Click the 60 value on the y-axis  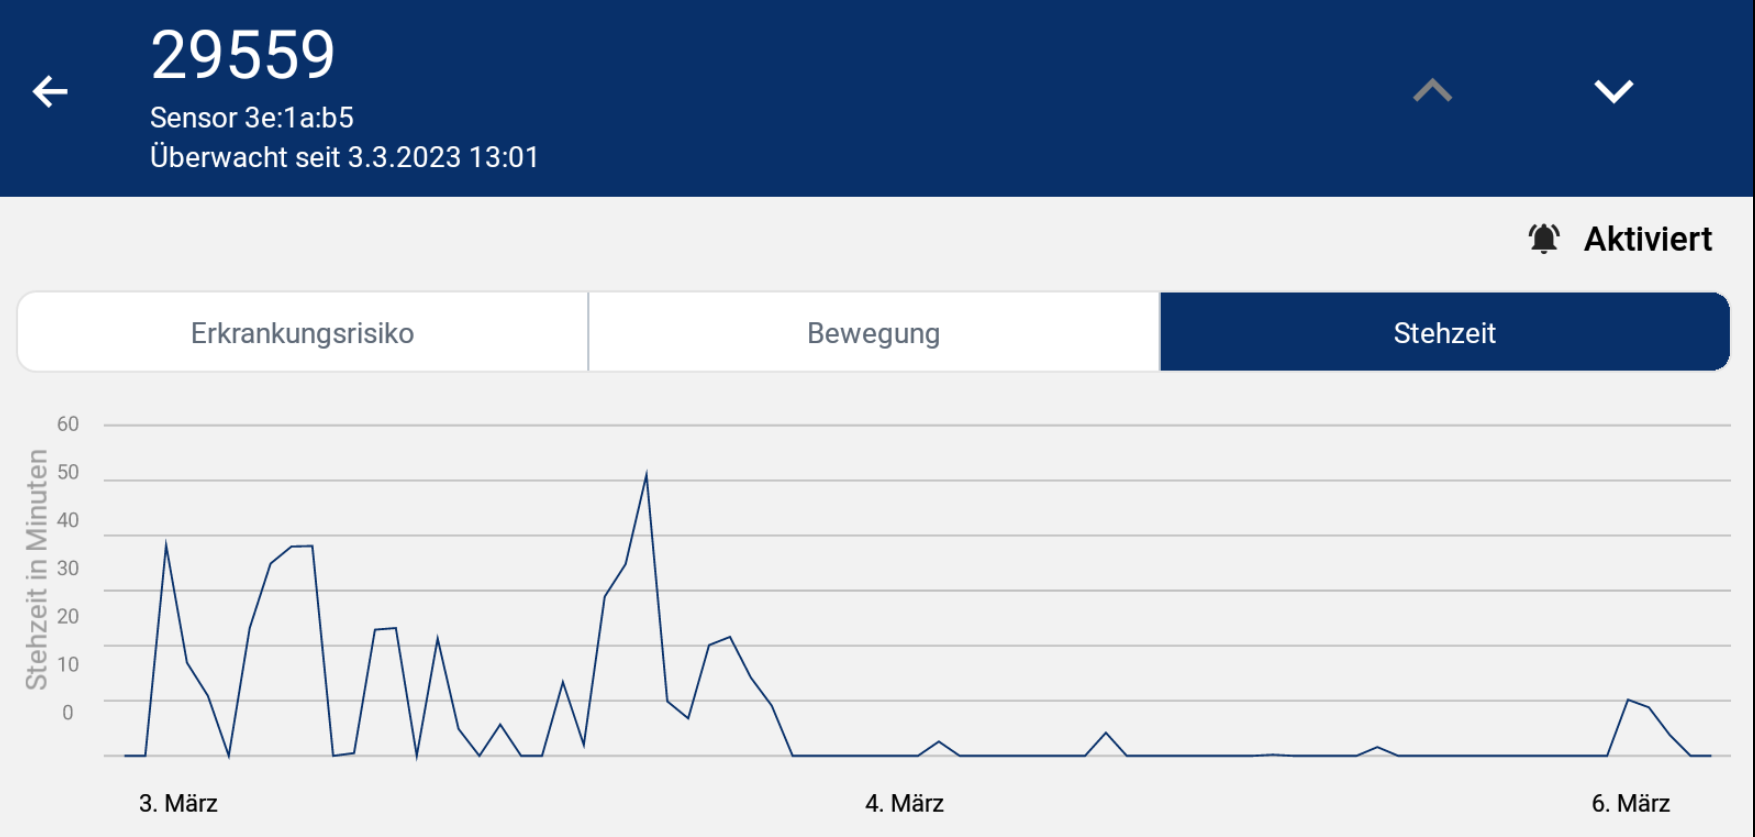68,424
